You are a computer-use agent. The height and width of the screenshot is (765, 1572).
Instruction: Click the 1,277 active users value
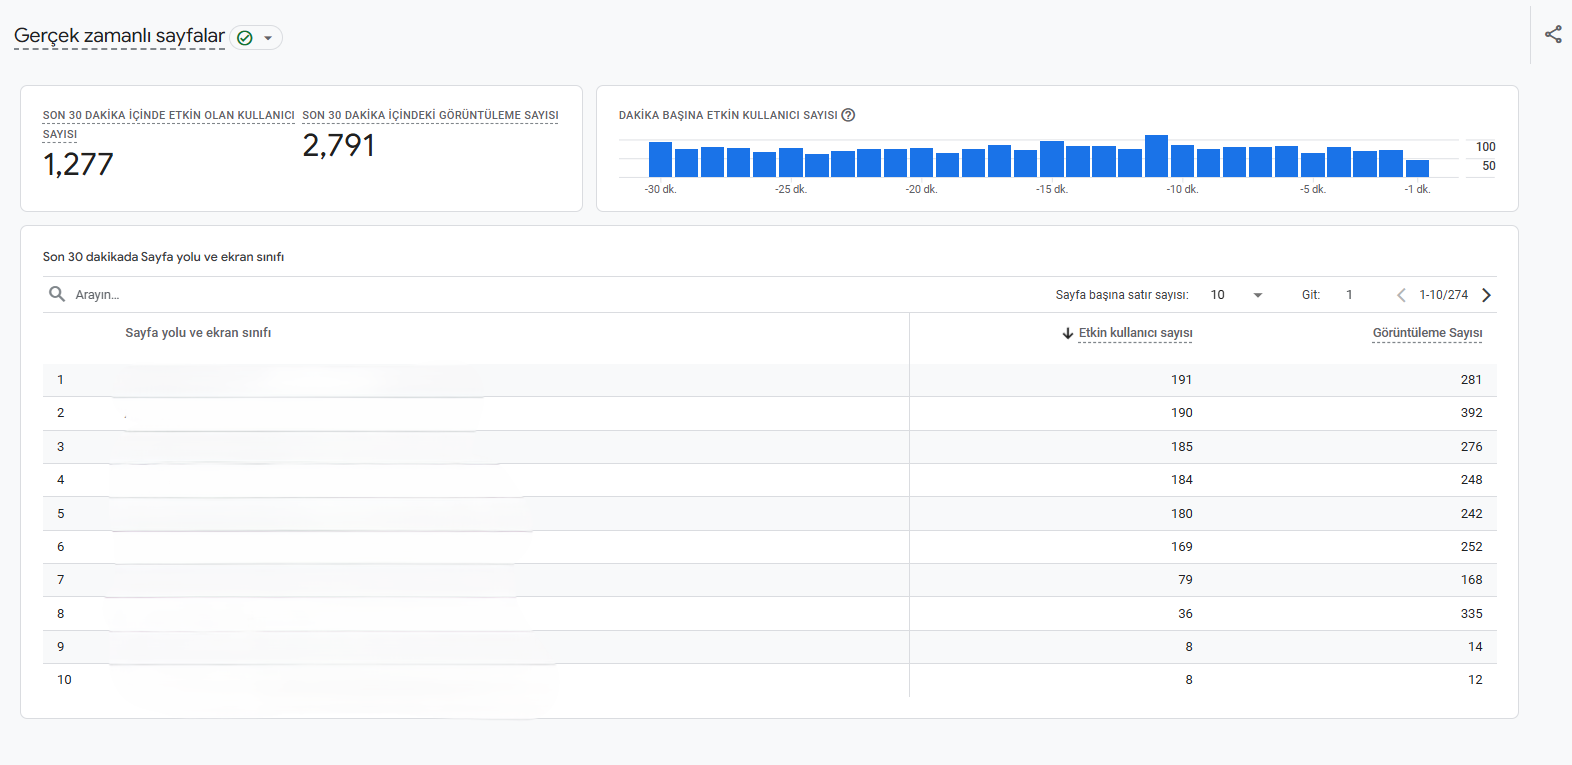point(78,164)
